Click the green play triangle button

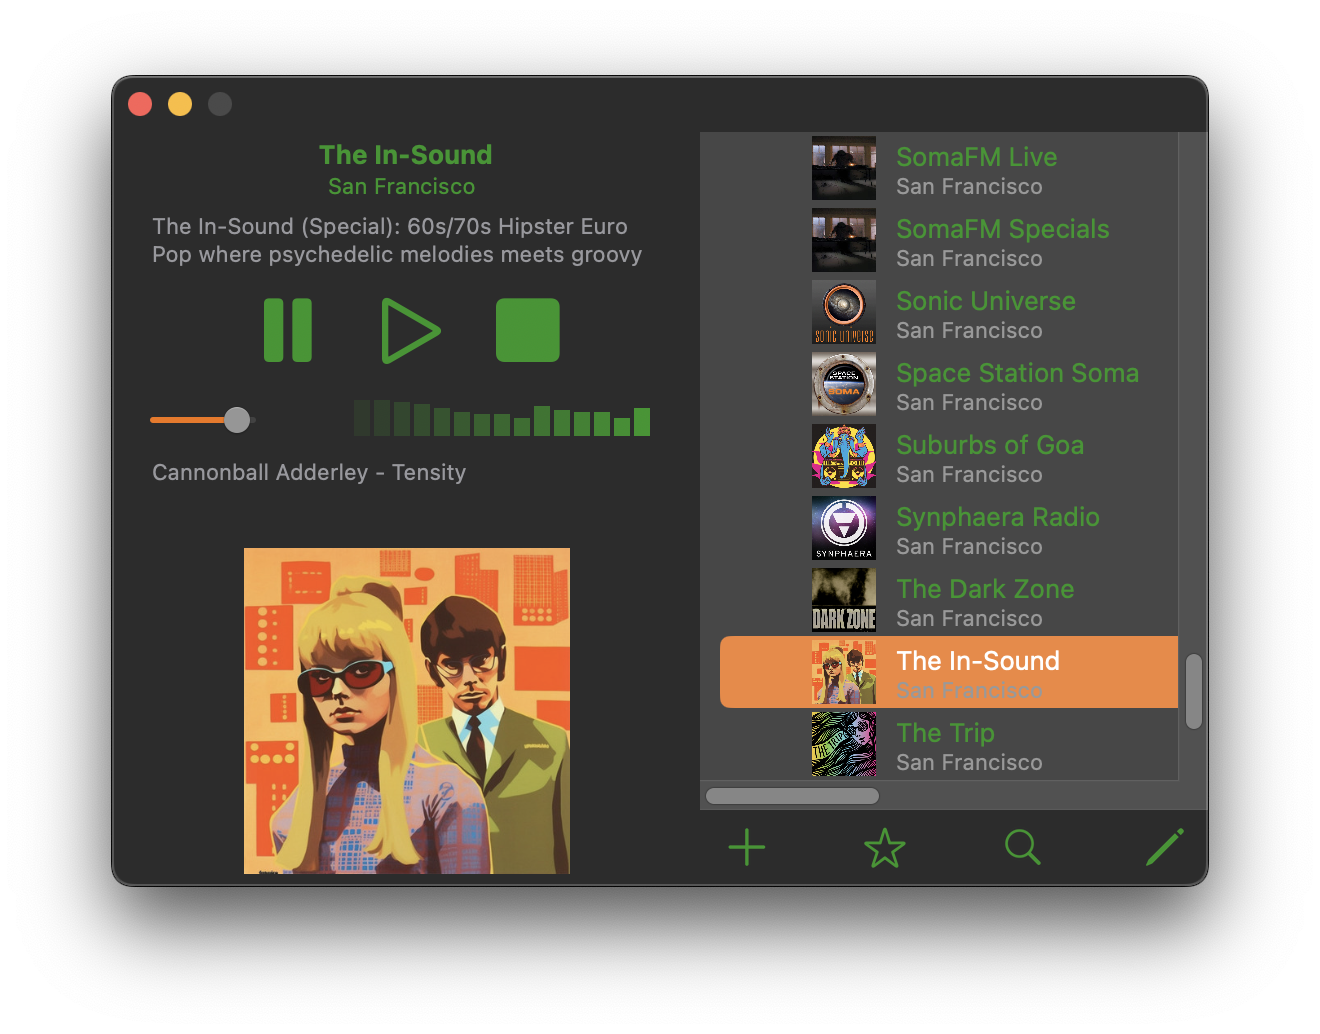point(409,330)
